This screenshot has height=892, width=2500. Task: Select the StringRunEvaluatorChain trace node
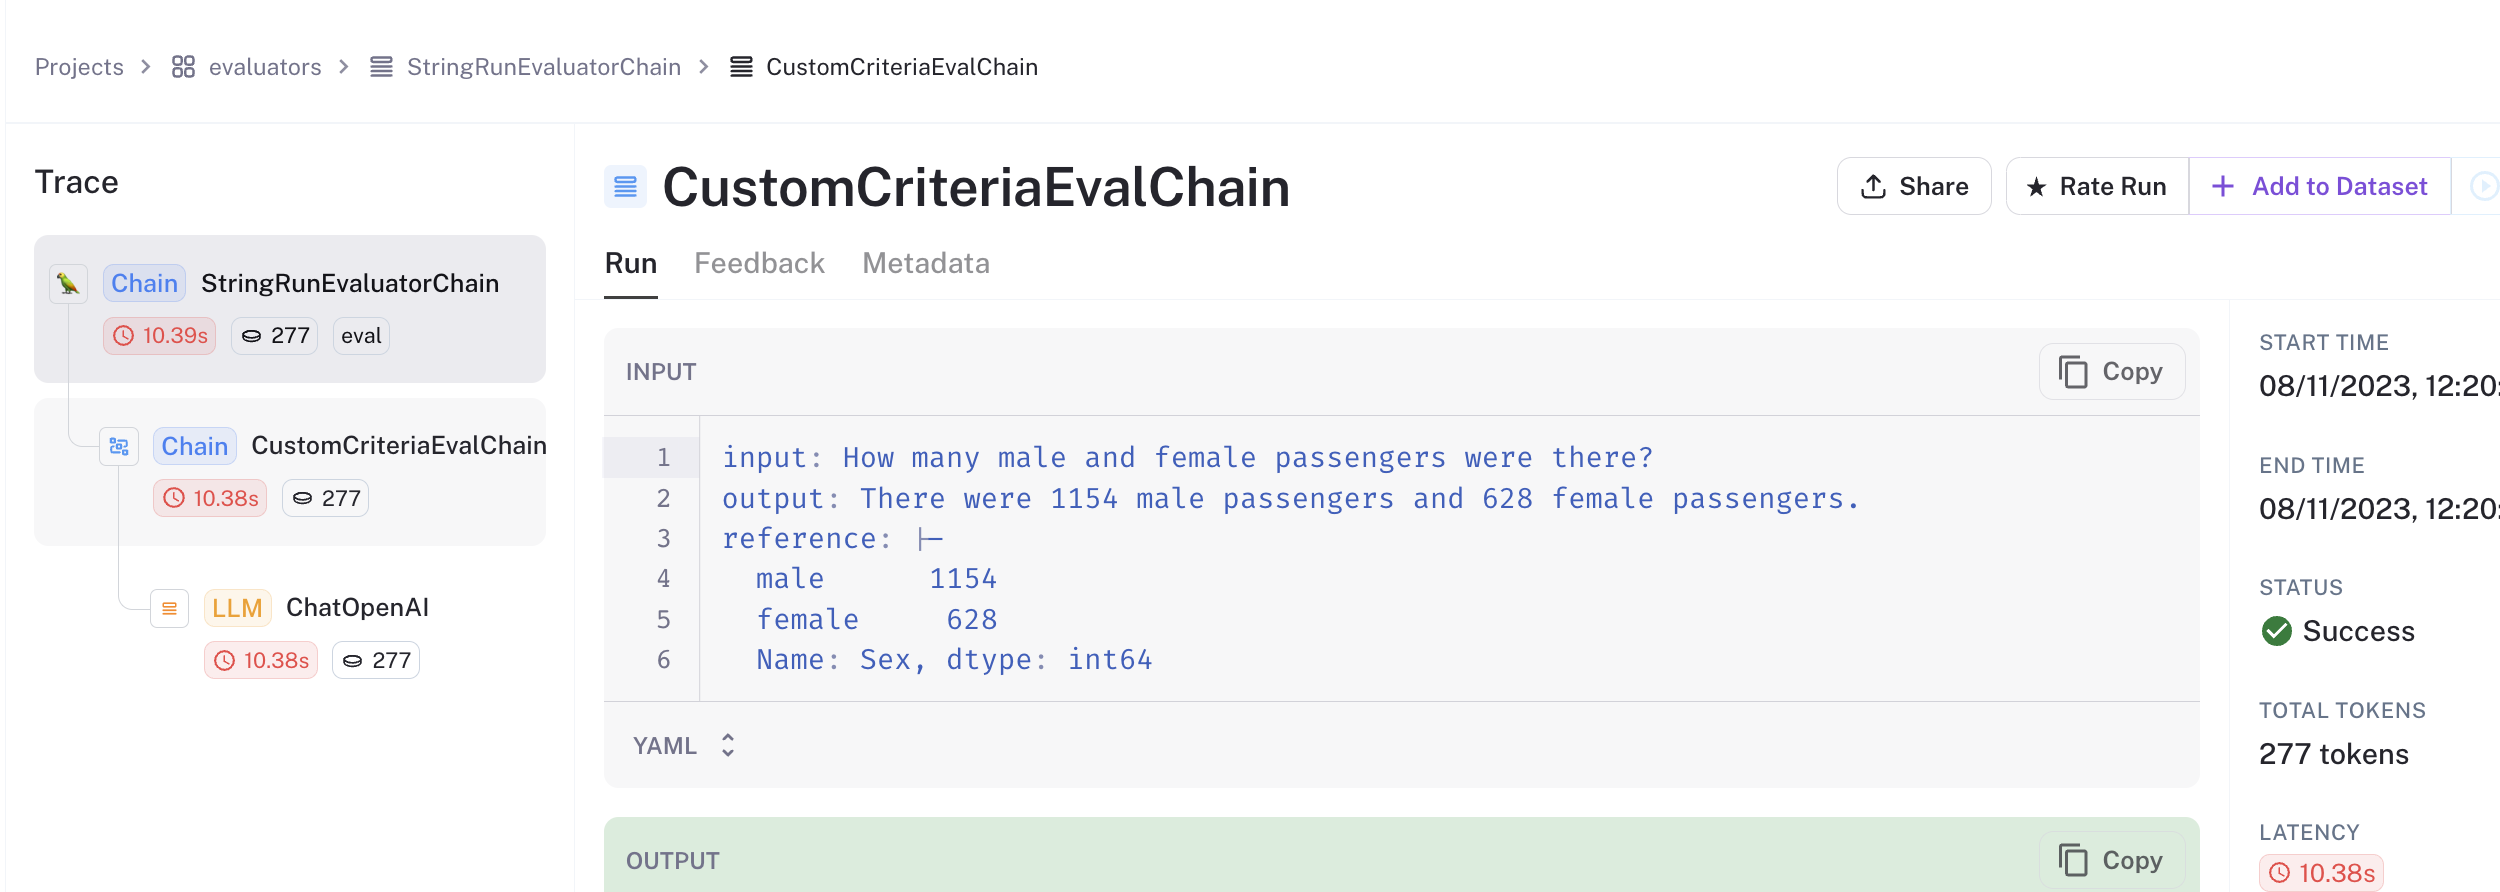click(290, 309)
